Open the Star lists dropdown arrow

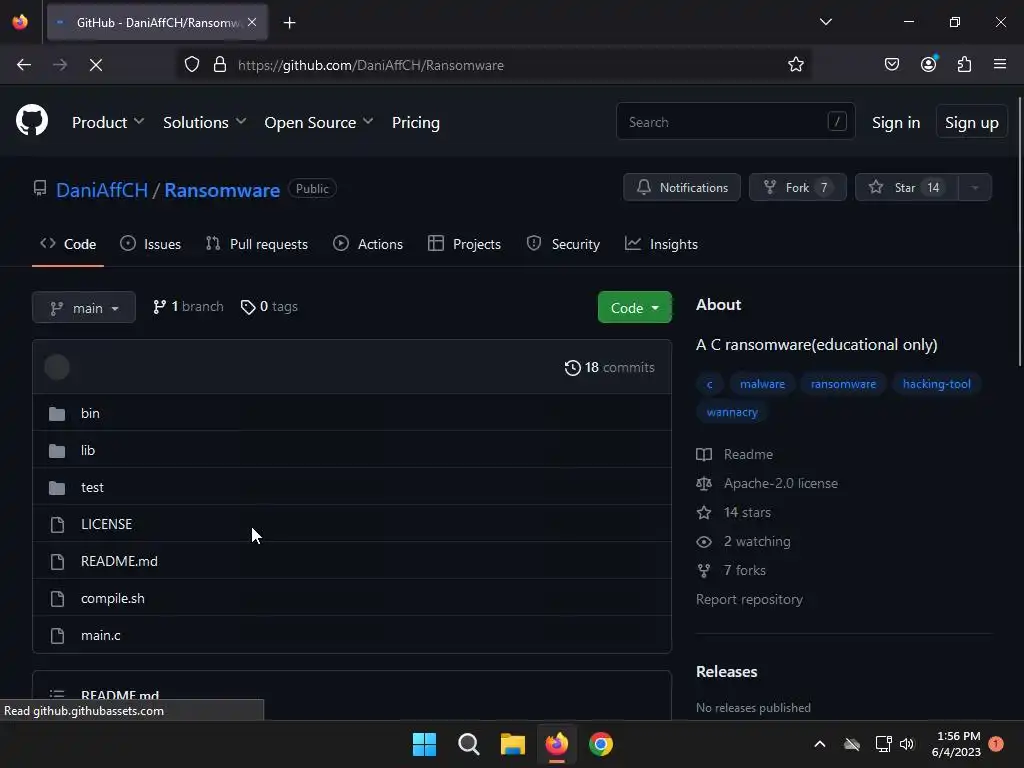tap(974, 188)
